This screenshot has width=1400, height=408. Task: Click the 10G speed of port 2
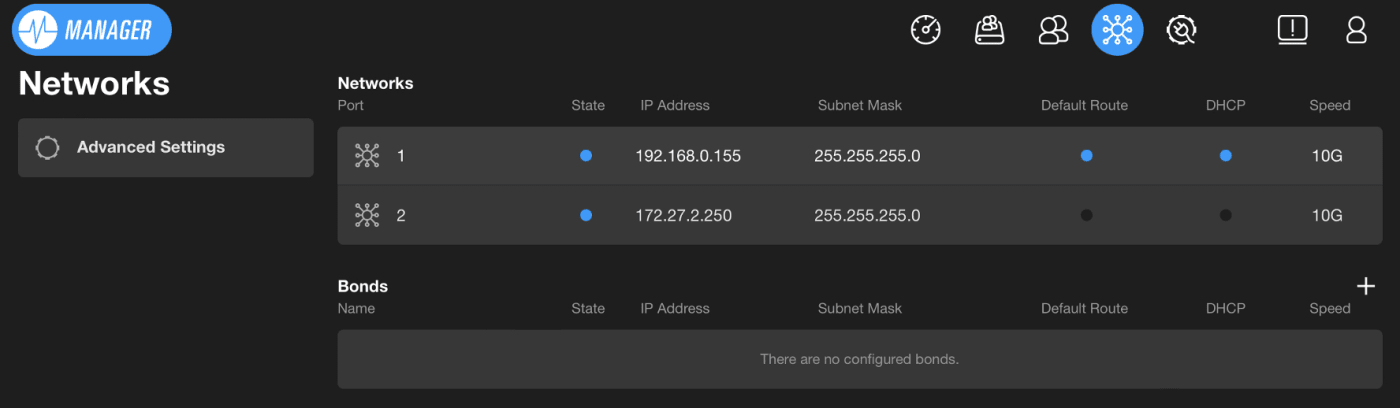pyautogui.click(x=1326, y=215)
